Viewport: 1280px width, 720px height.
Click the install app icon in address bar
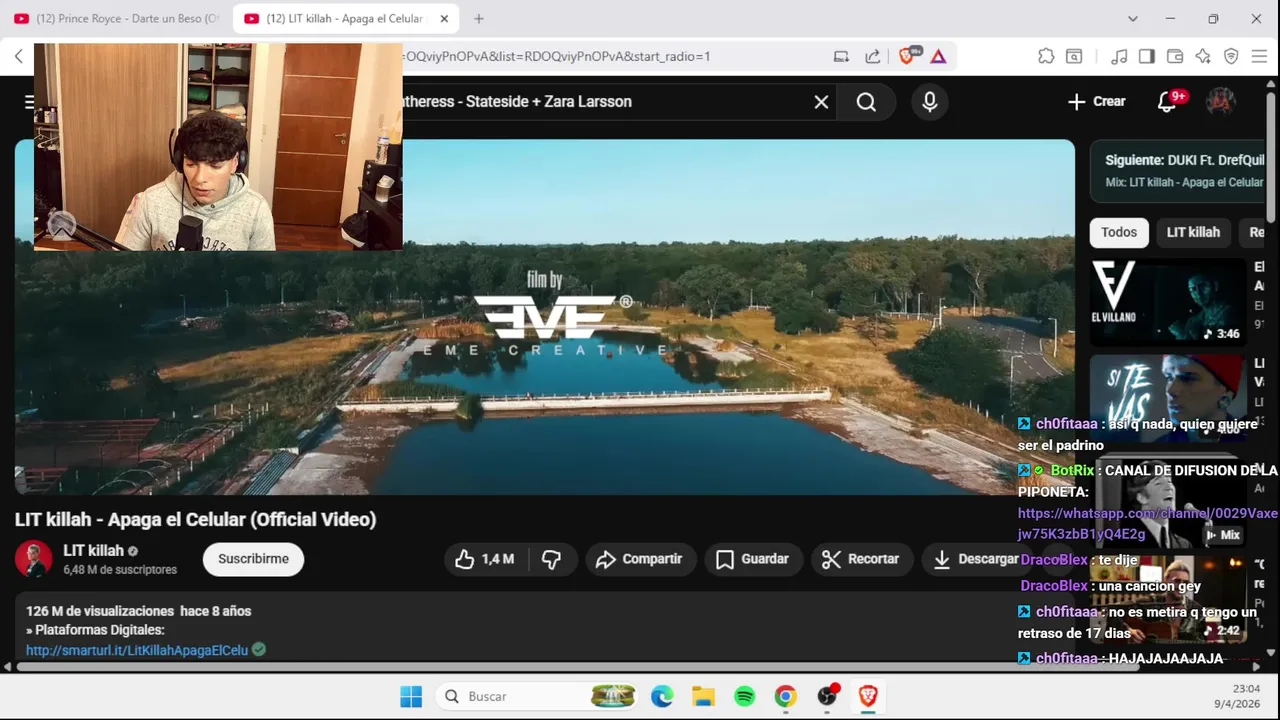841,56
